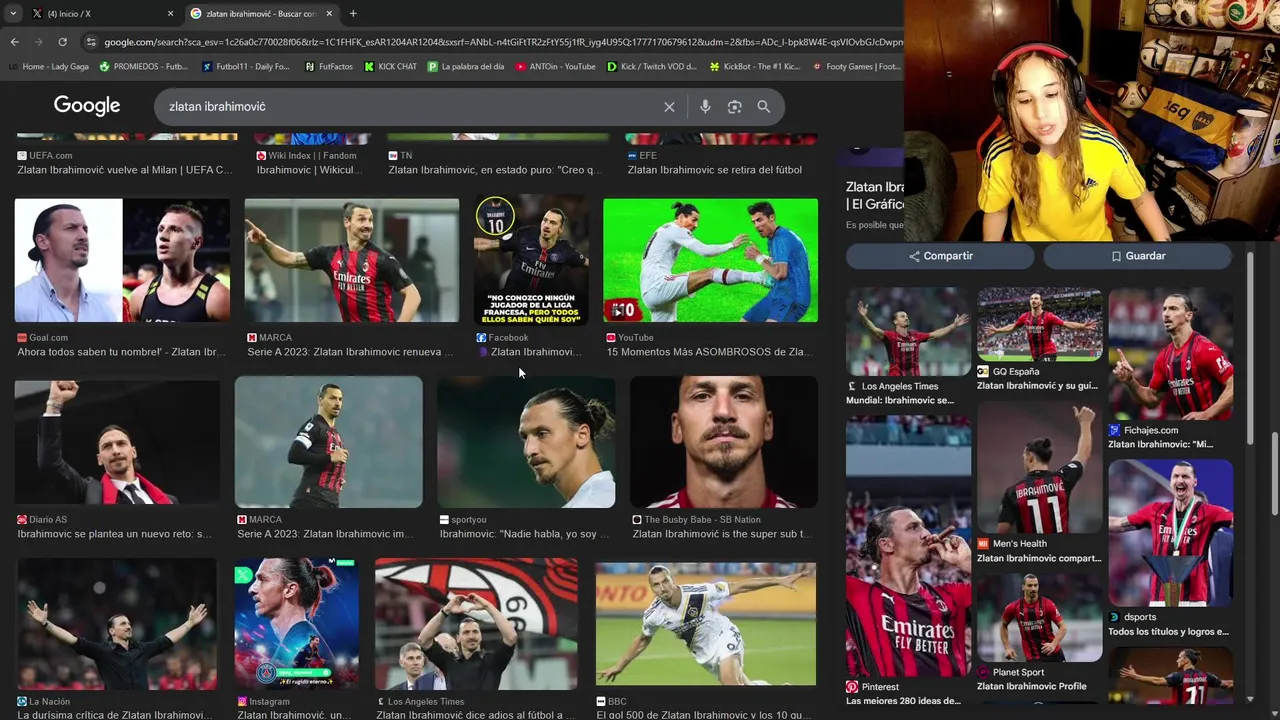Open Goal.com result image of Ibrahimovic
The width and height of the screenshot is (1280, 720).
[122, 260]
